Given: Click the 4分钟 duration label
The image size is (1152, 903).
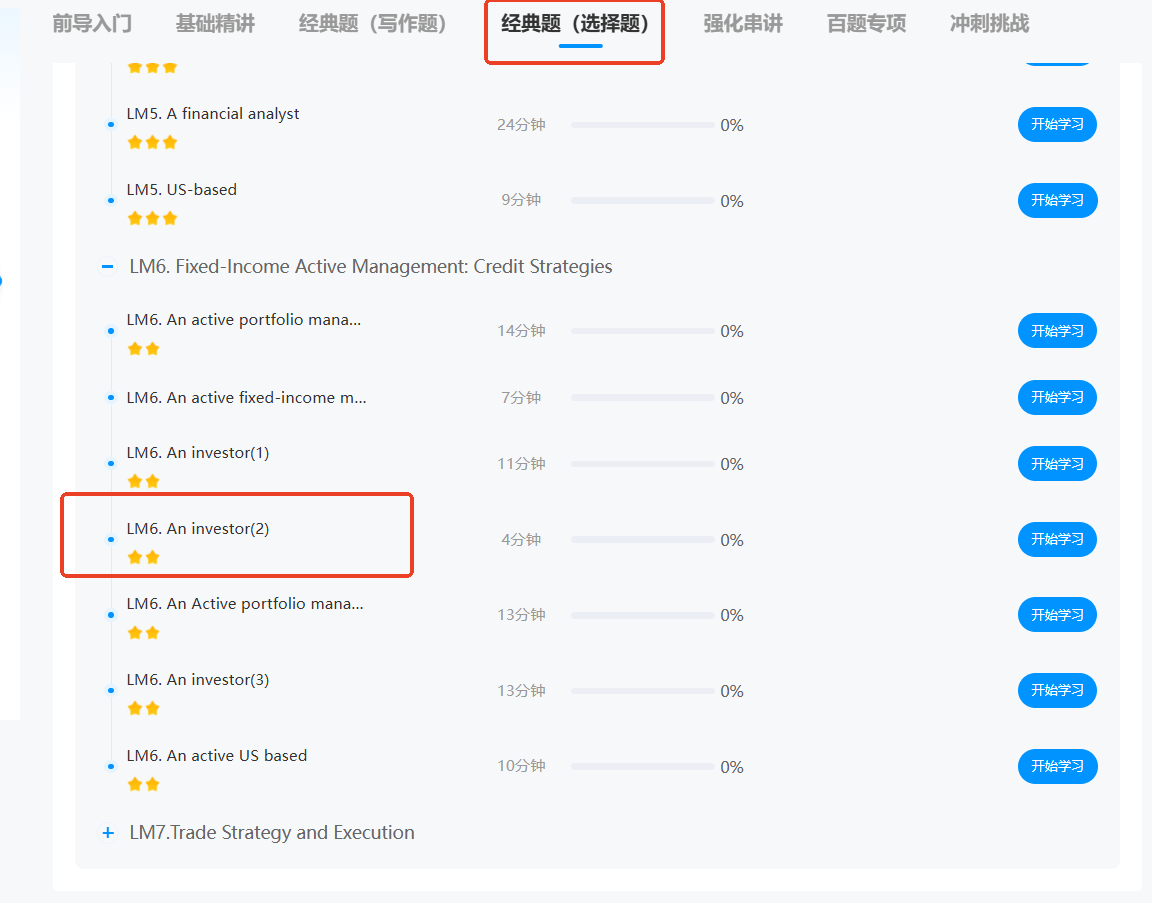Looking at the screenshot, I should coord(521,539).
